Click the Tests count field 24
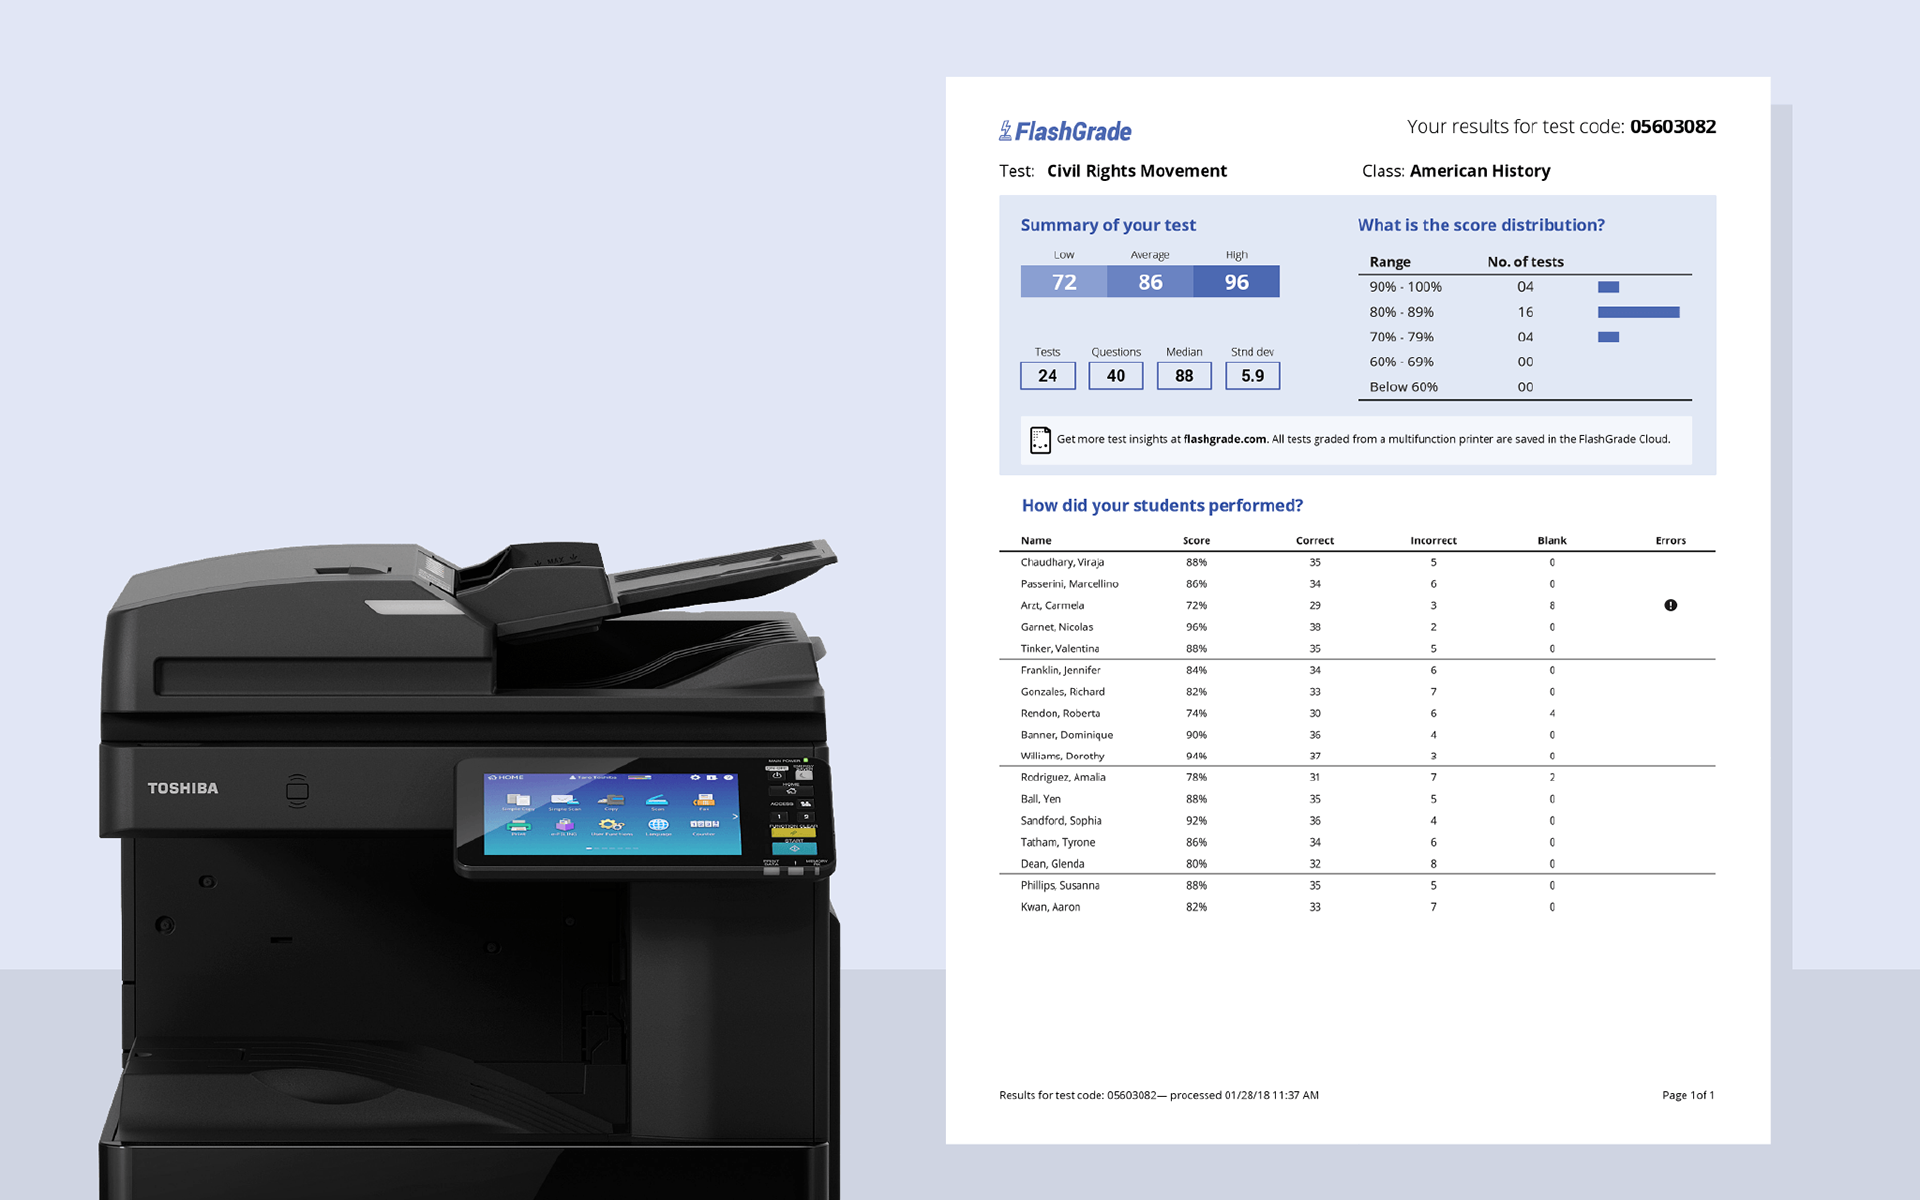1920x1200 pixels. click(x=1048, y=376)
